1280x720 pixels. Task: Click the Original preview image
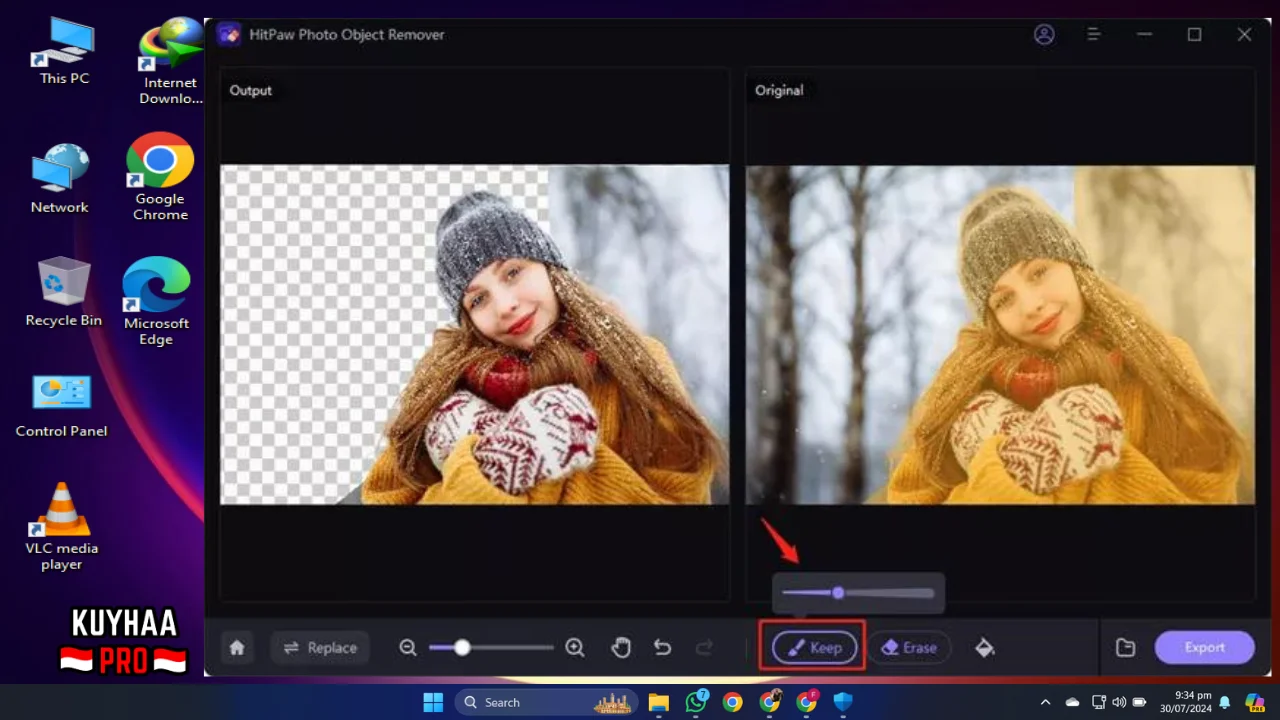1000,334
